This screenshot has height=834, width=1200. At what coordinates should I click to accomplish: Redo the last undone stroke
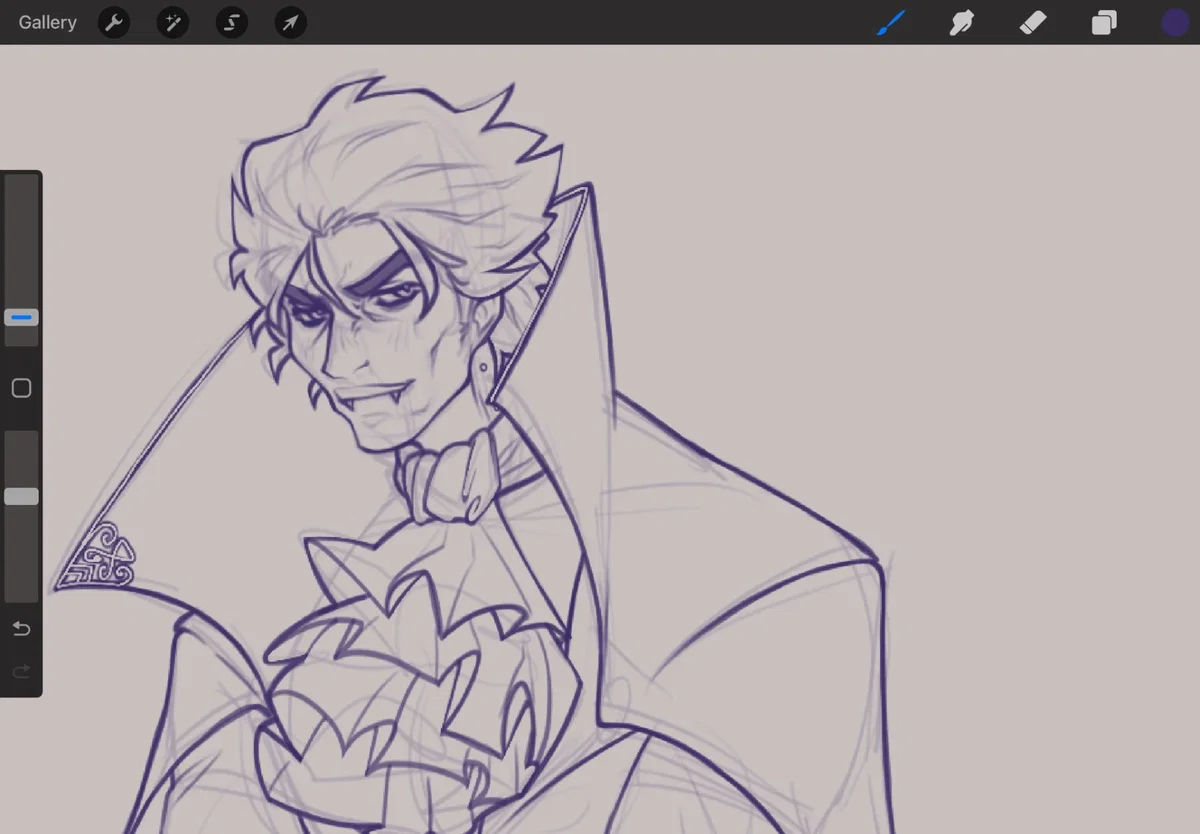tap(21, 671)
